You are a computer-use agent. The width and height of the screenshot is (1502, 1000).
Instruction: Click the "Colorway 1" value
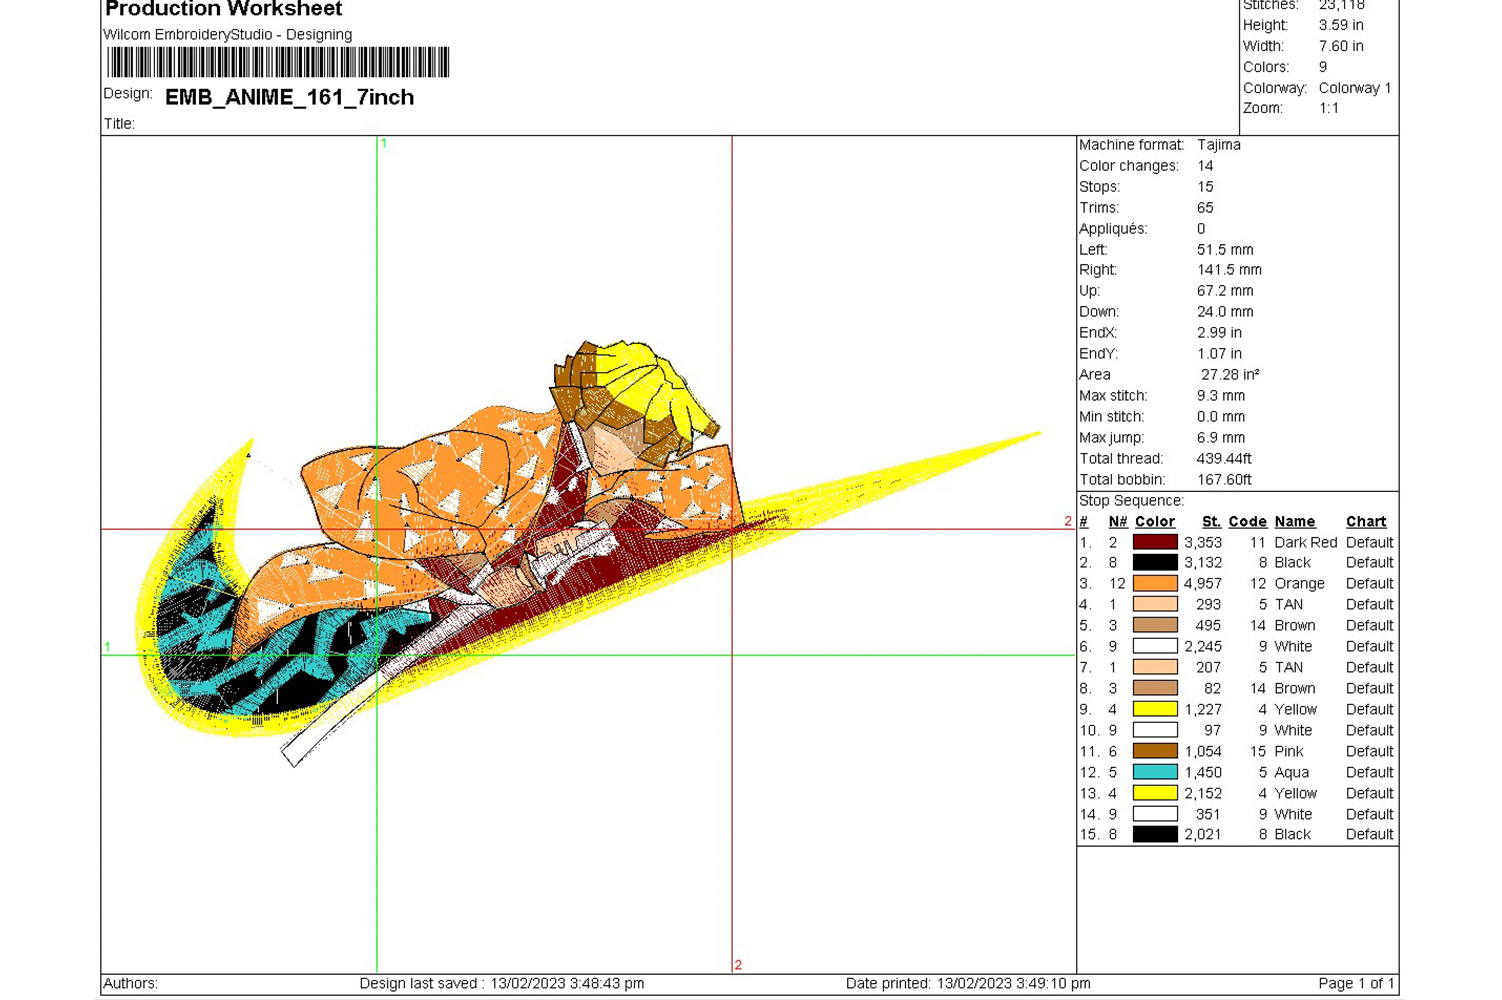(x=1355, y=88)
